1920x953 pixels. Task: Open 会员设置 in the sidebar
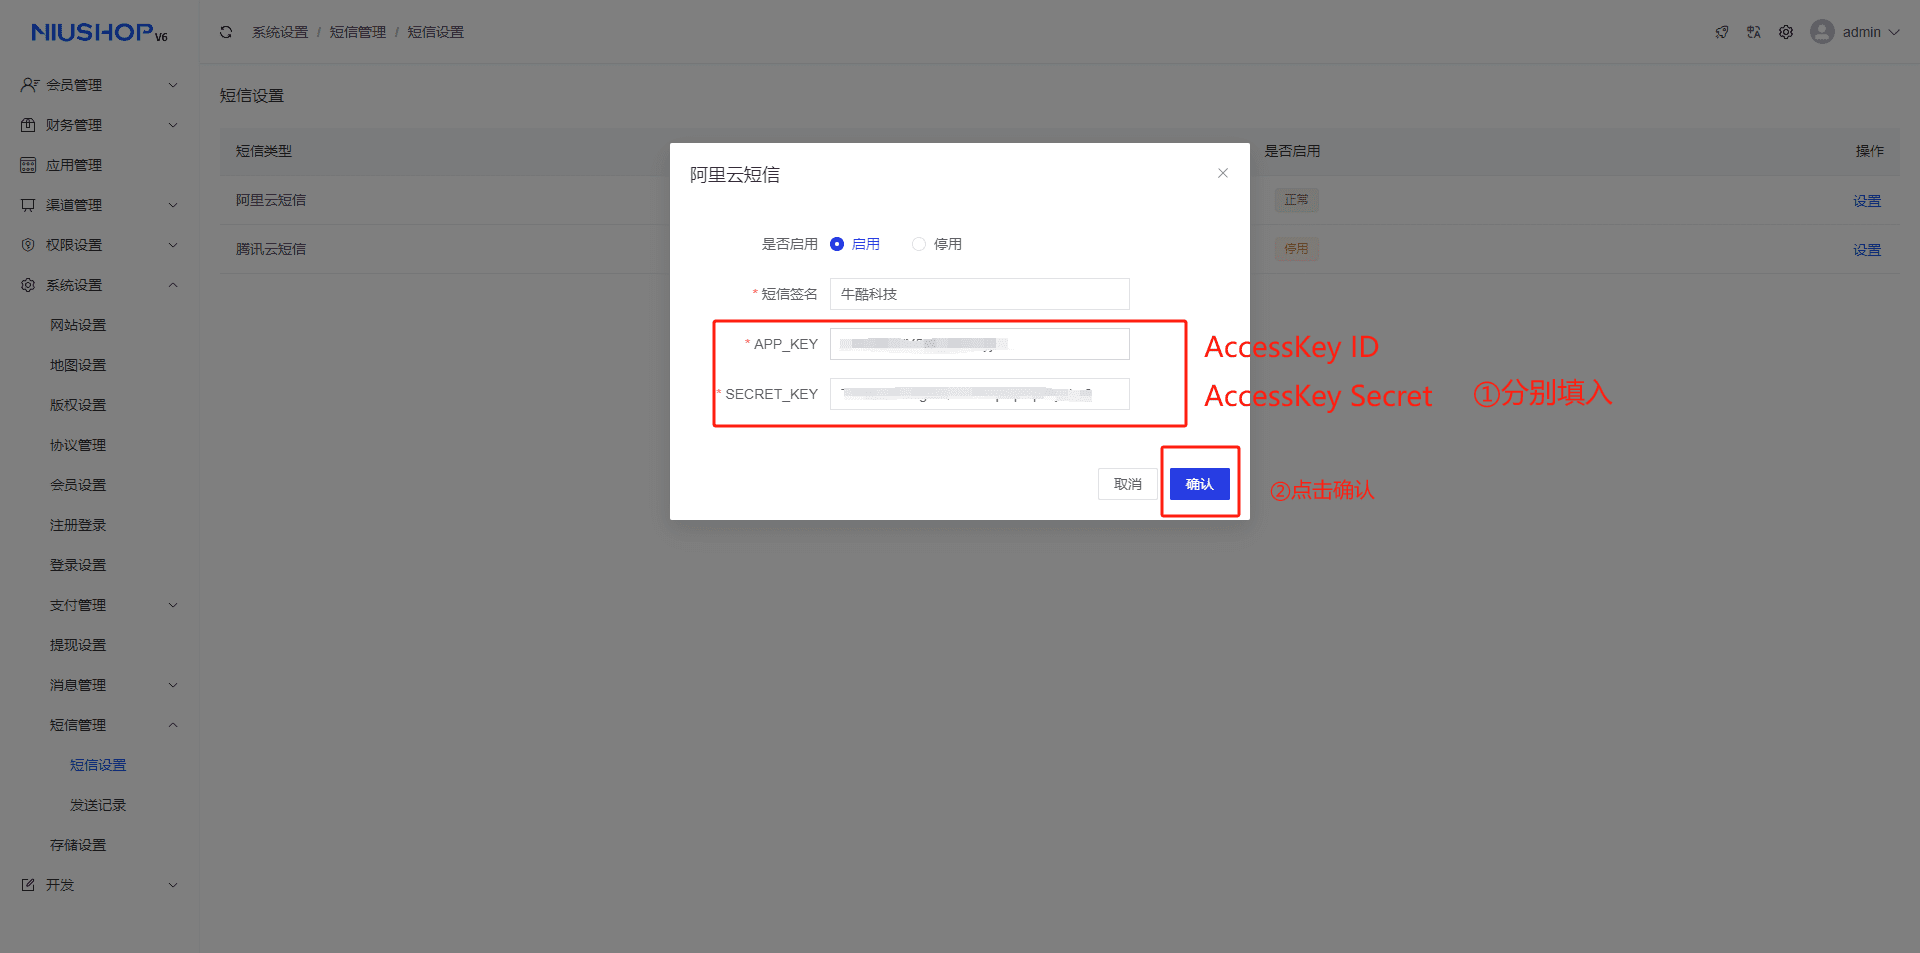(78, 485)
